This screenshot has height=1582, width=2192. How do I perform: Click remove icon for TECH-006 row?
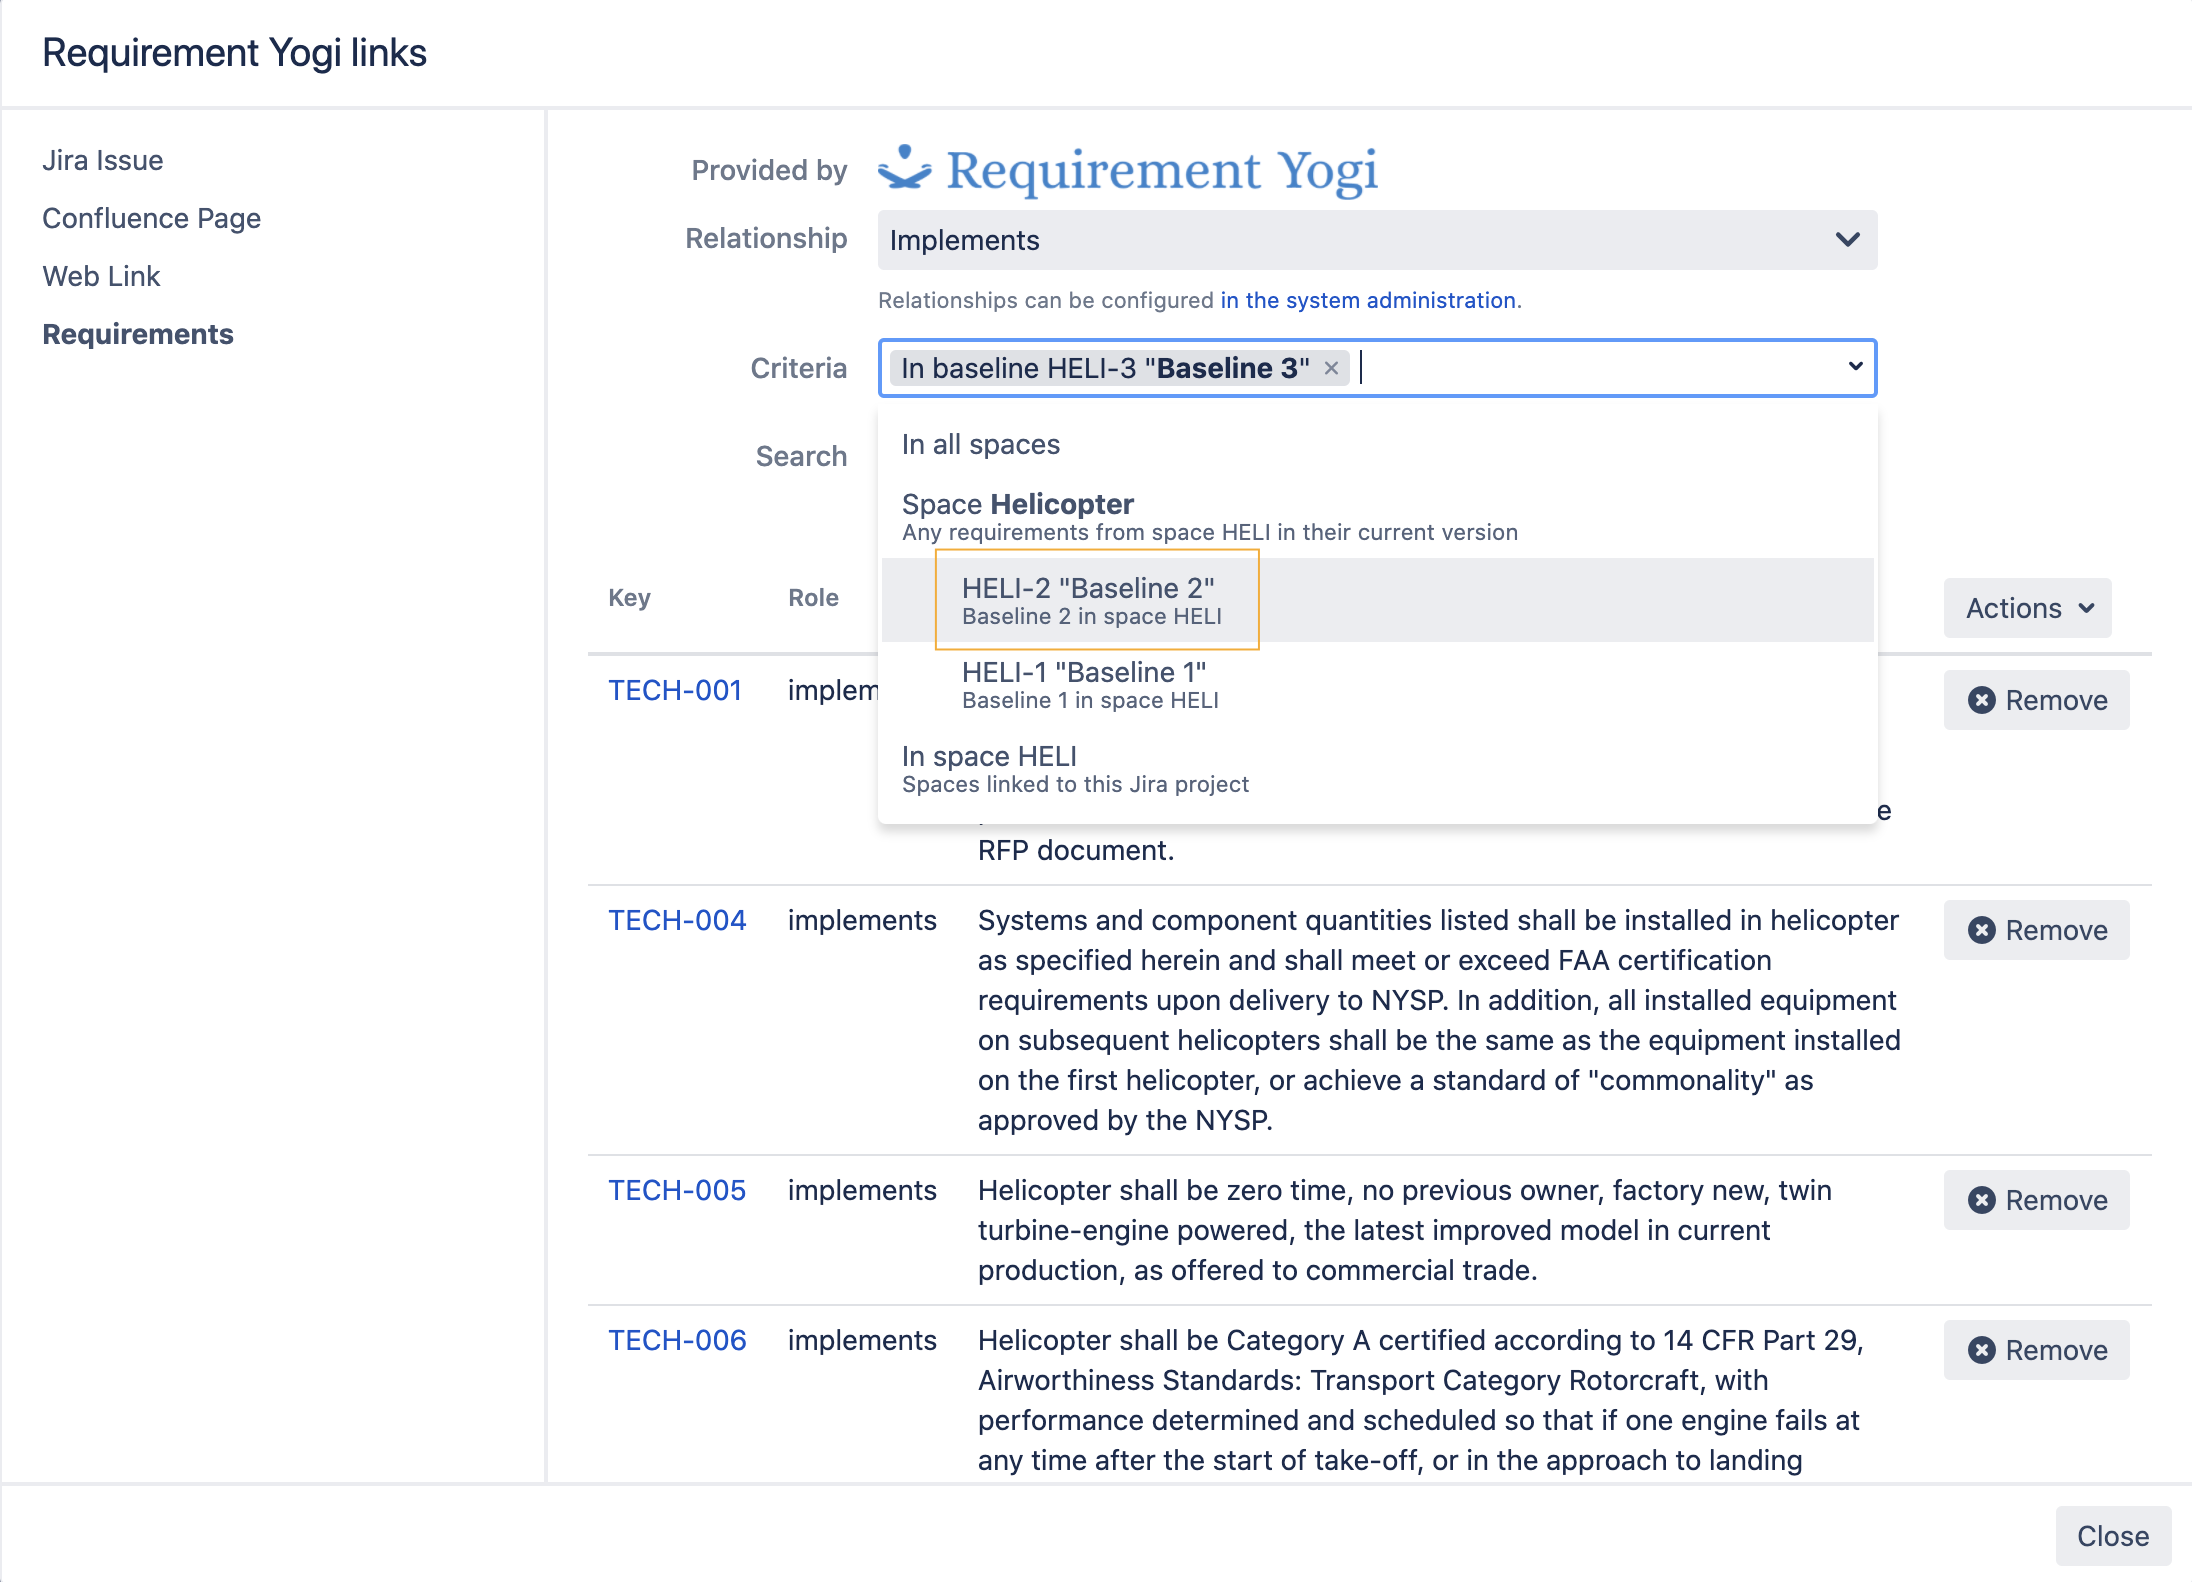click(x=1981, y=1350)
